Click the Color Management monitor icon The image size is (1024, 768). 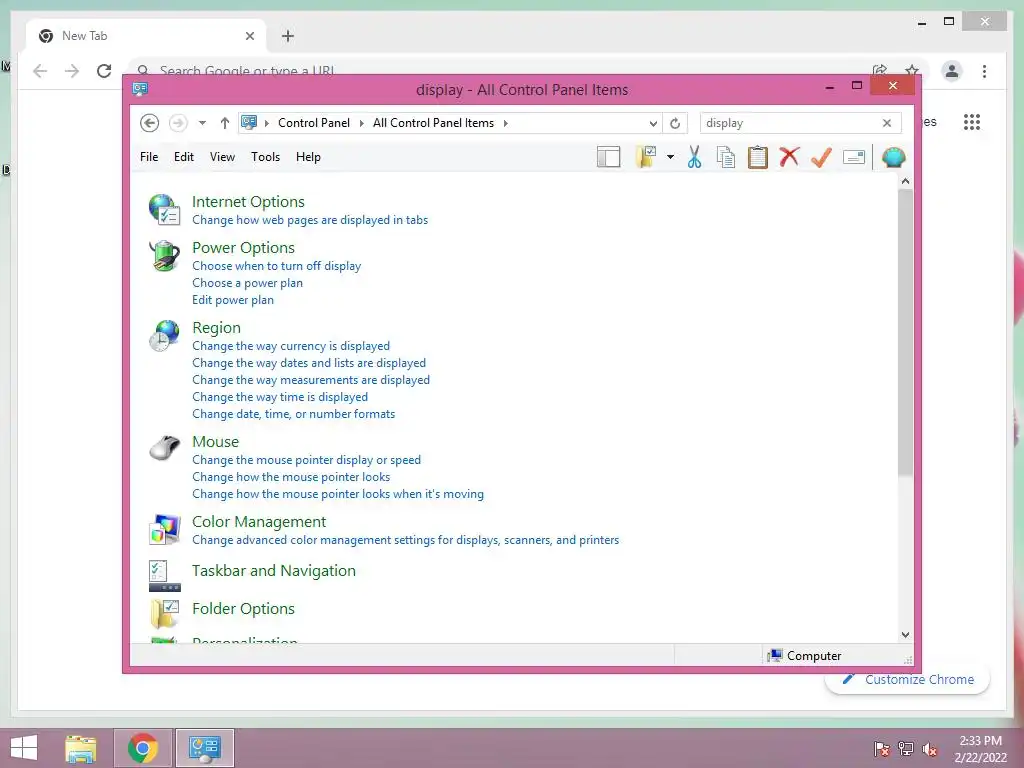pyautogui.click(x=165, y=529)
